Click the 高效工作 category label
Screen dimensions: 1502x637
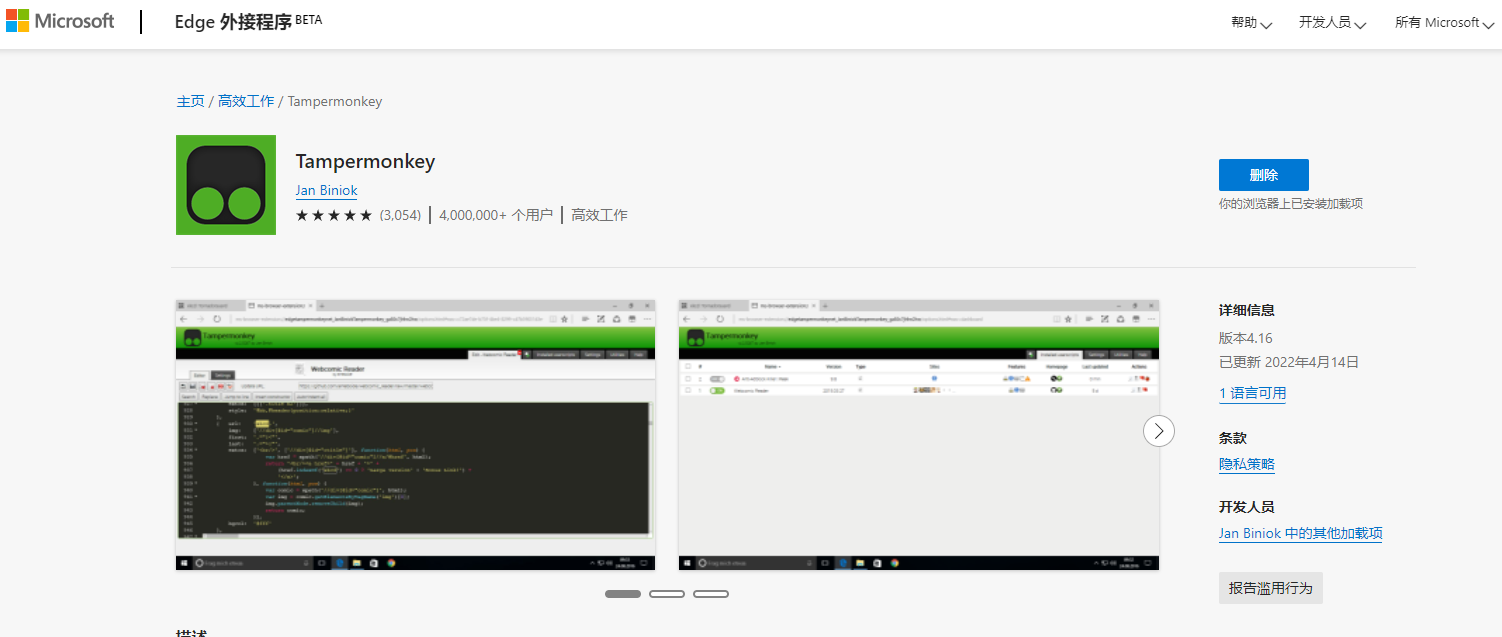[x=599, y=215]
